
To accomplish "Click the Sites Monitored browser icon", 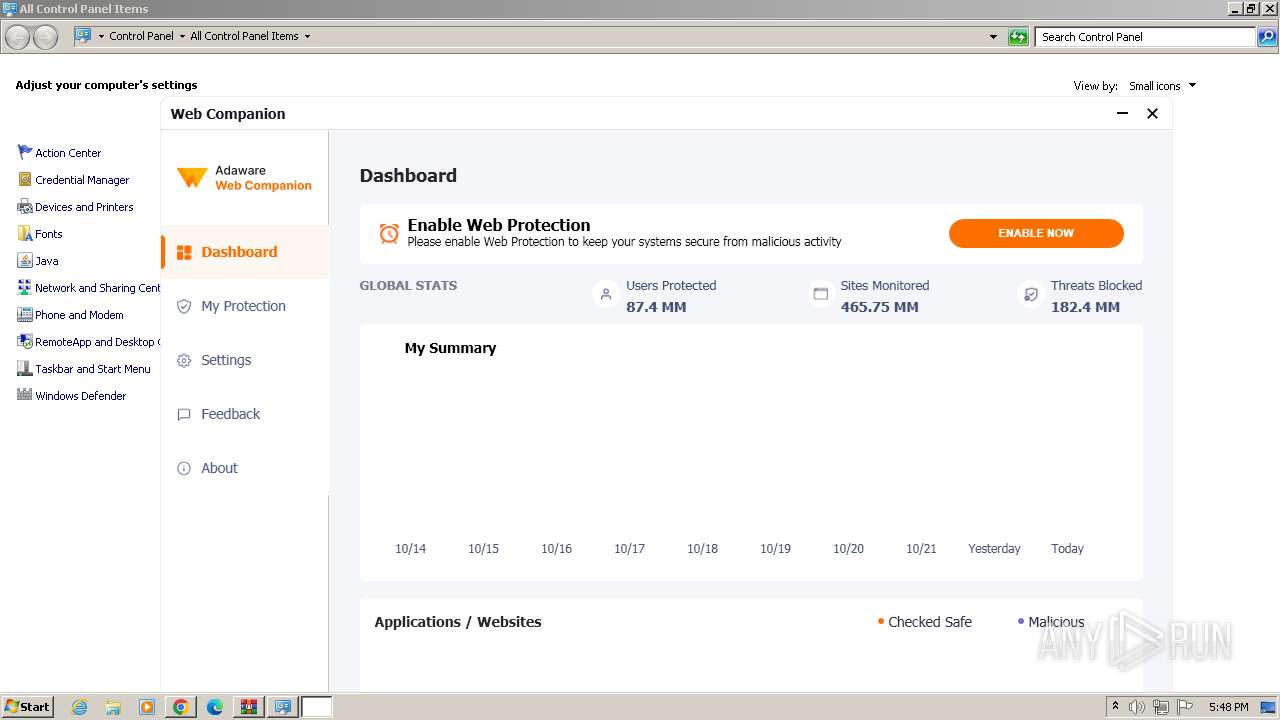I will tap(821, 295).
